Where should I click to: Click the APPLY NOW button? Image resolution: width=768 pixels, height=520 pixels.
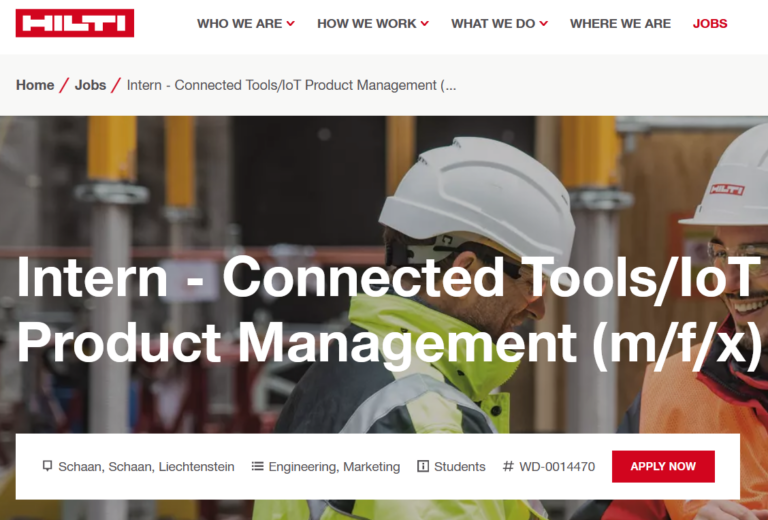point(663,466)
